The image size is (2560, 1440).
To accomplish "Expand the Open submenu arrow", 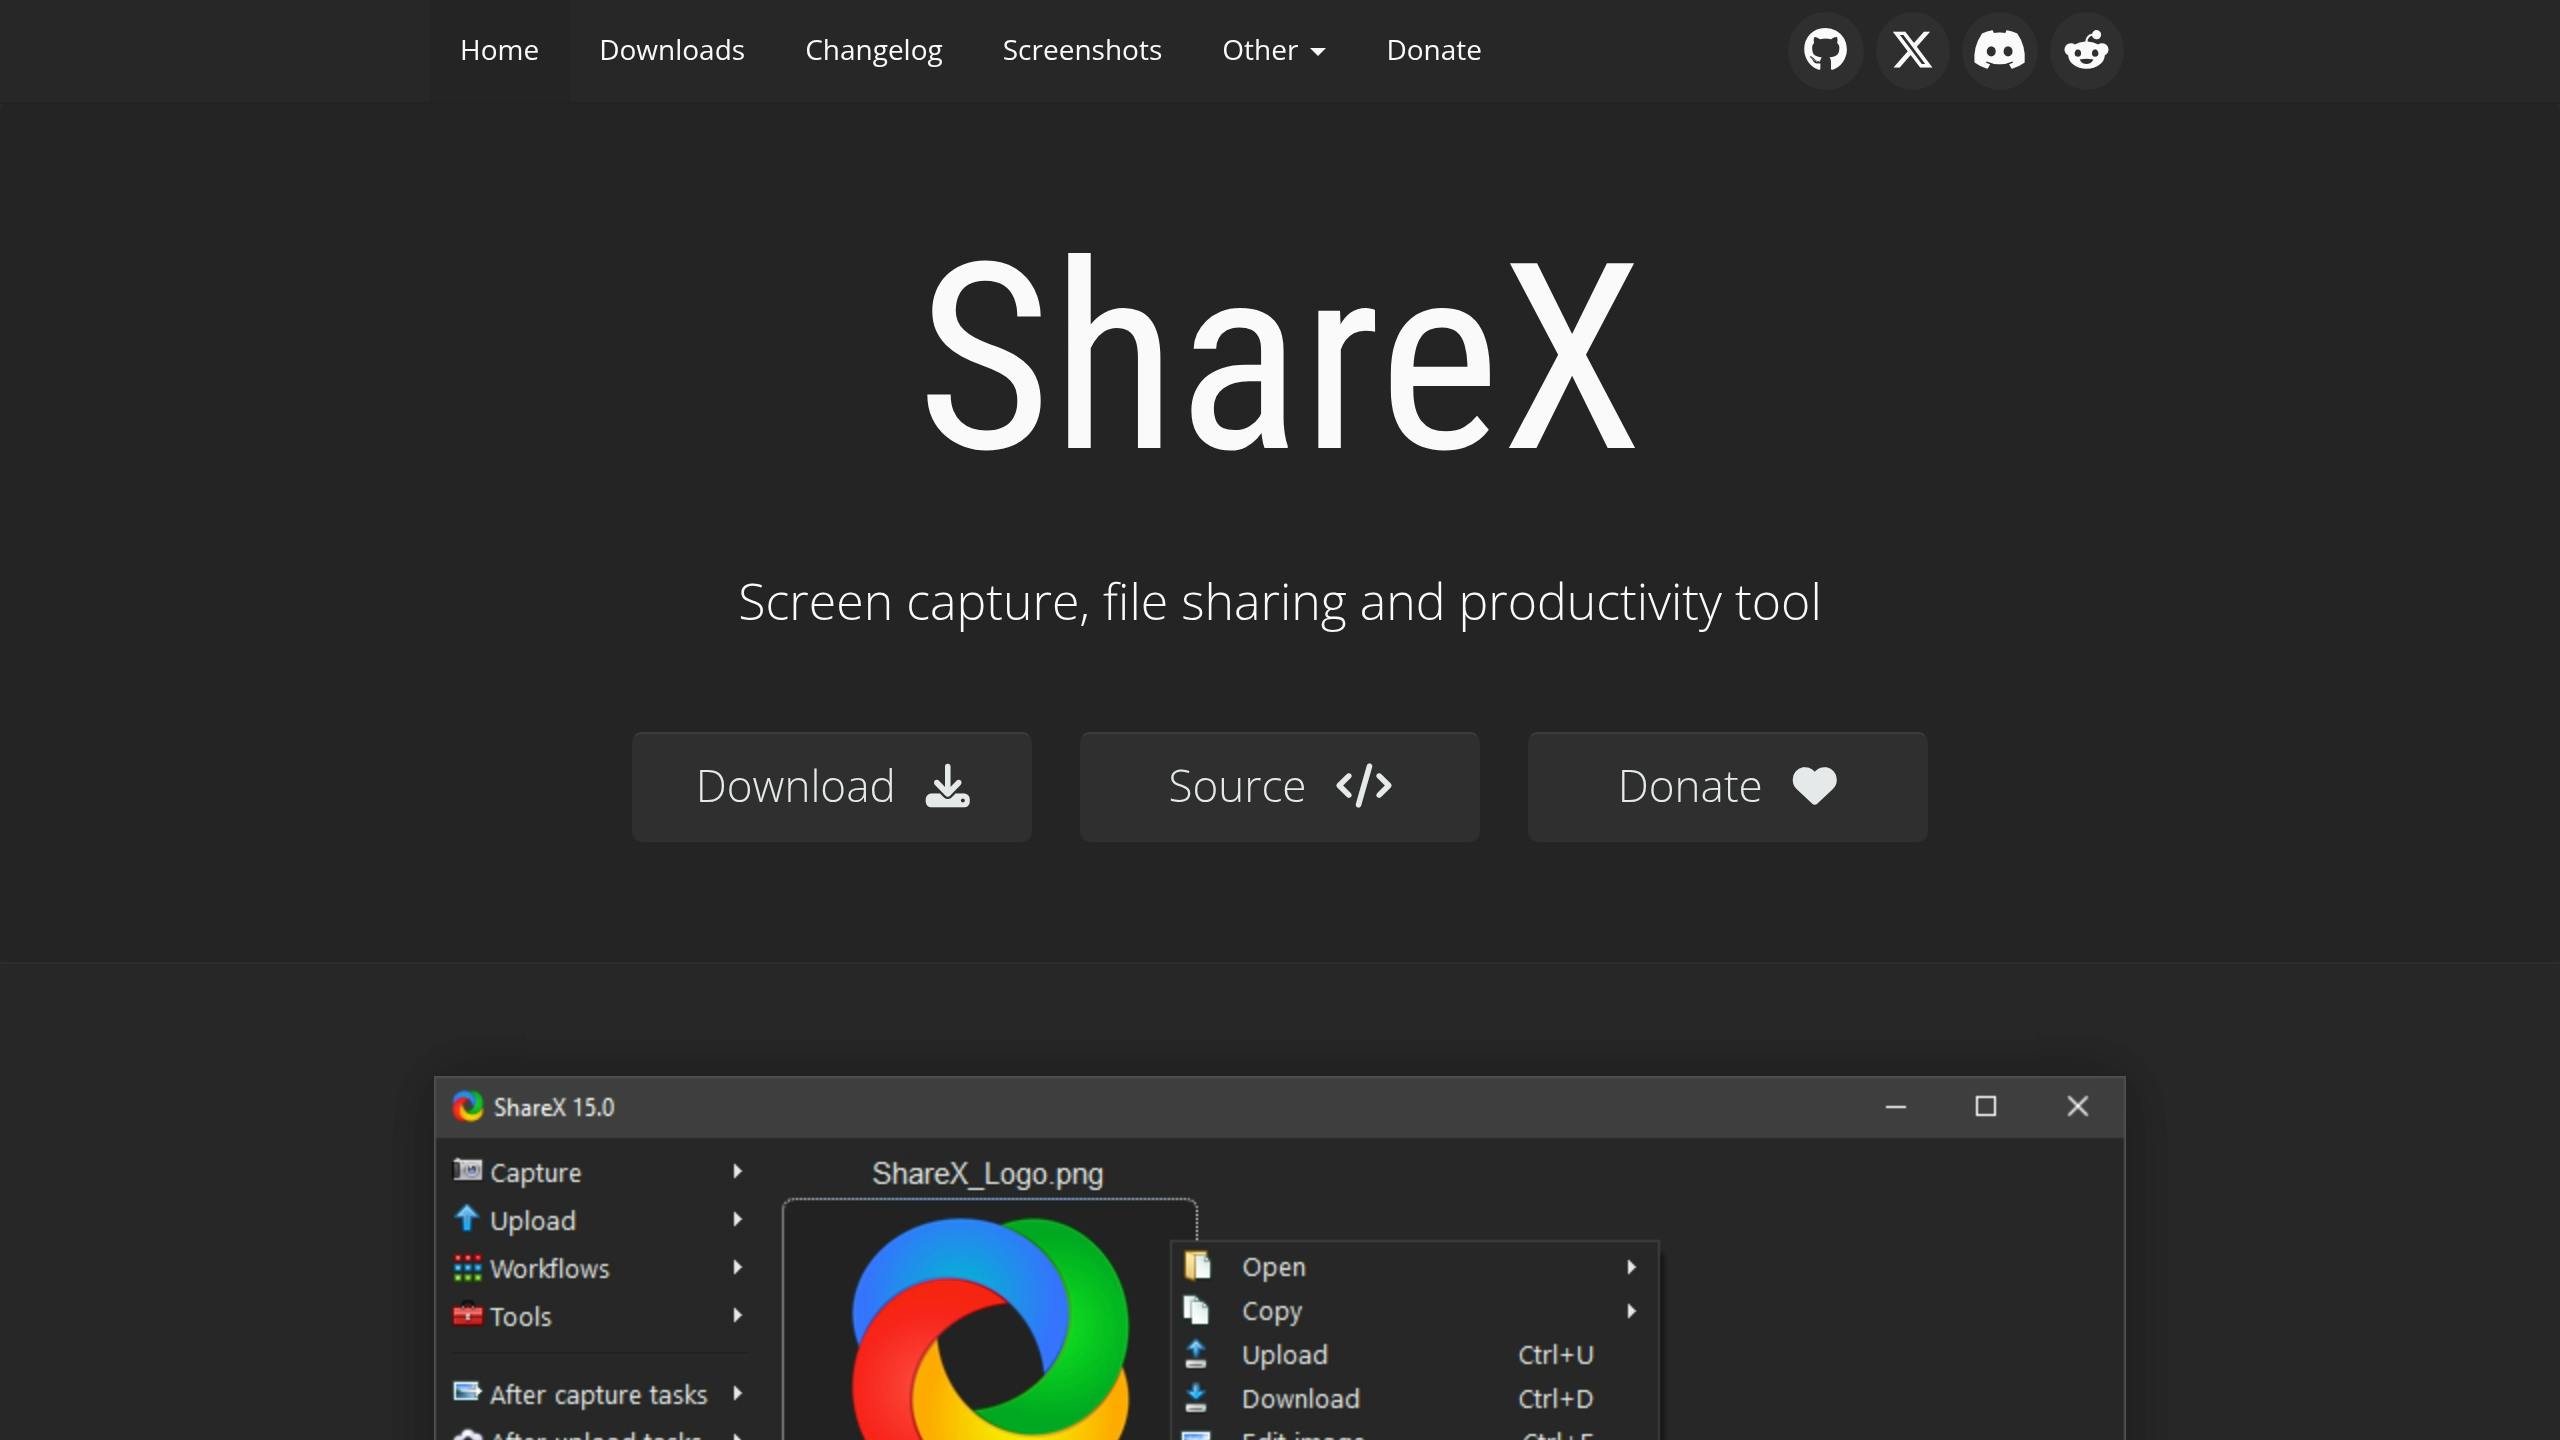I will (x=1631, y=1267).
